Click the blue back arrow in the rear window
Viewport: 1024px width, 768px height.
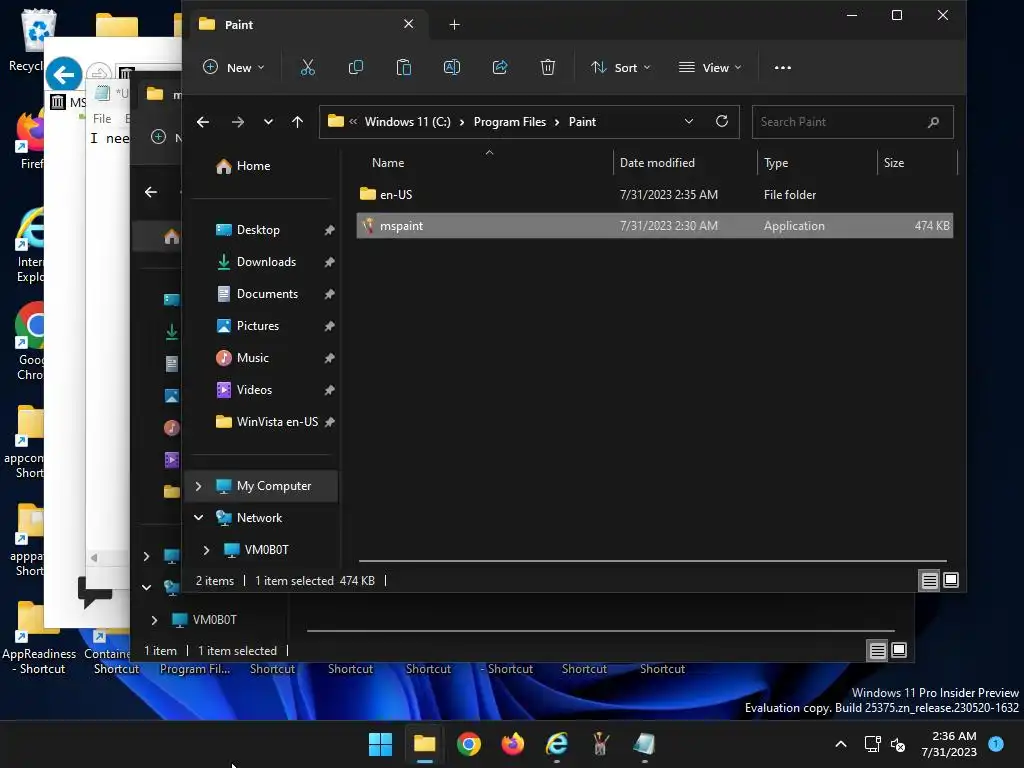click(63, 74)
